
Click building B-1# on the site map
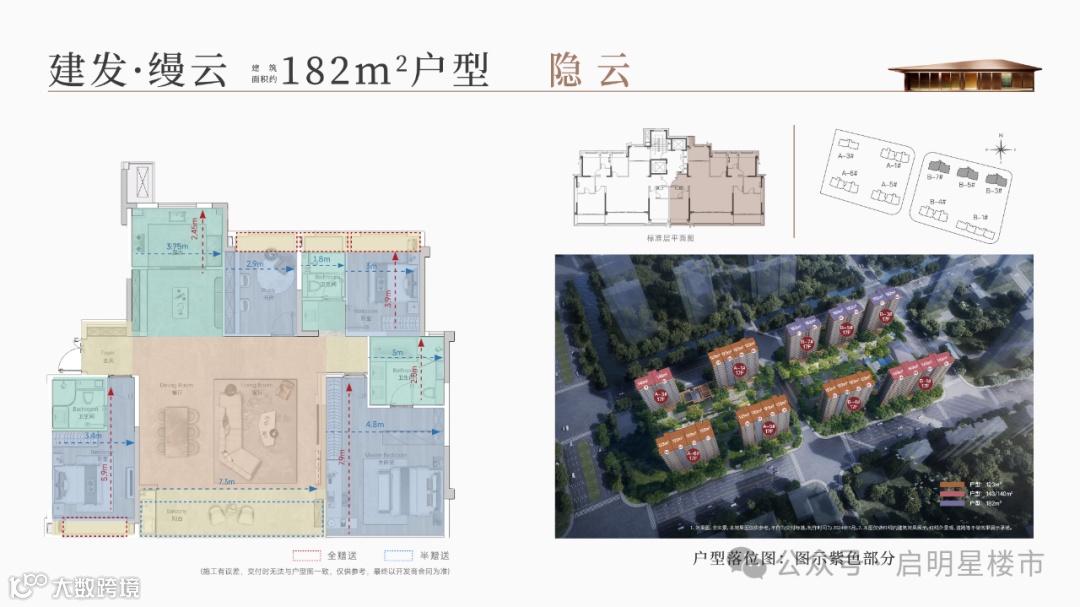point(975,231)
